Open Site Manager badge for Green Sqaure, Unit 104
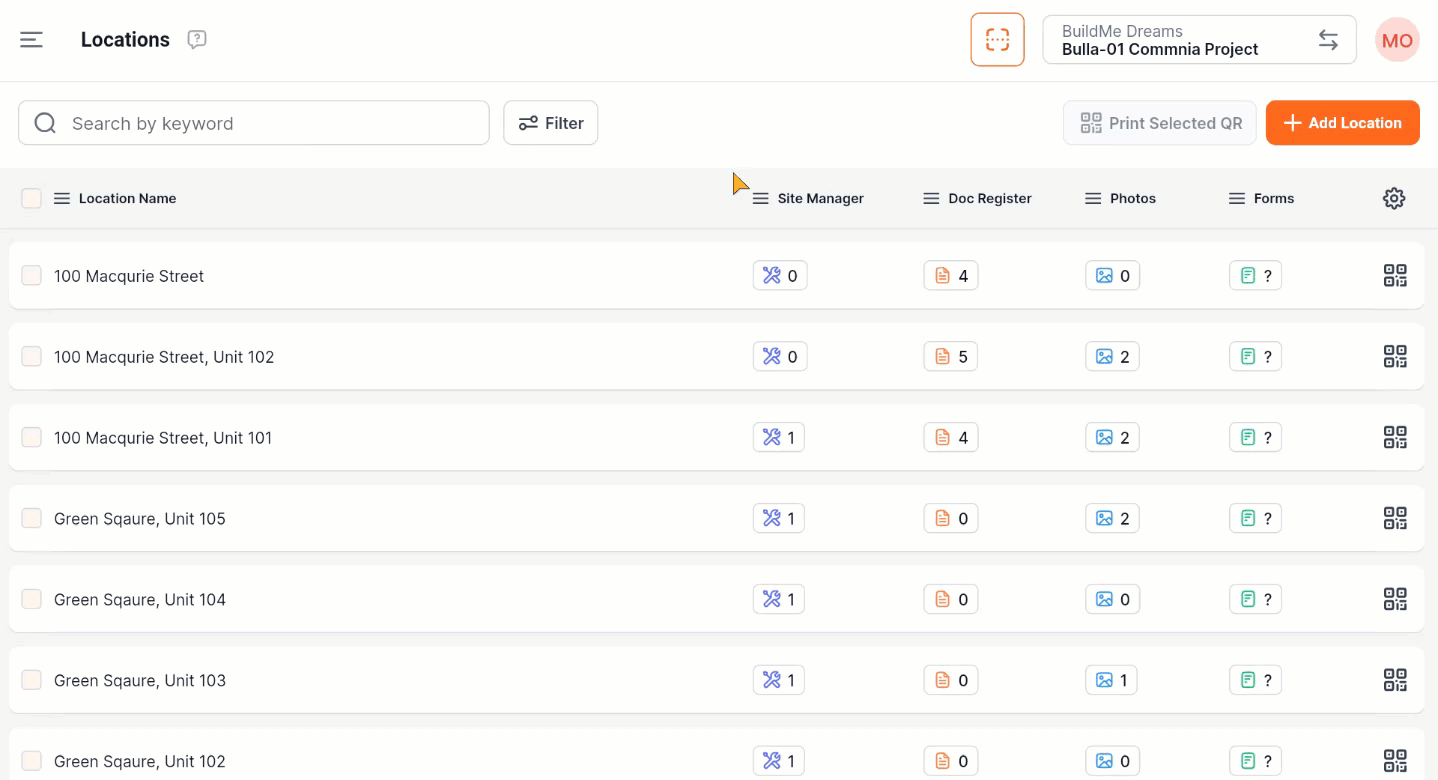1438x780 pixels. tap(779, 599)
